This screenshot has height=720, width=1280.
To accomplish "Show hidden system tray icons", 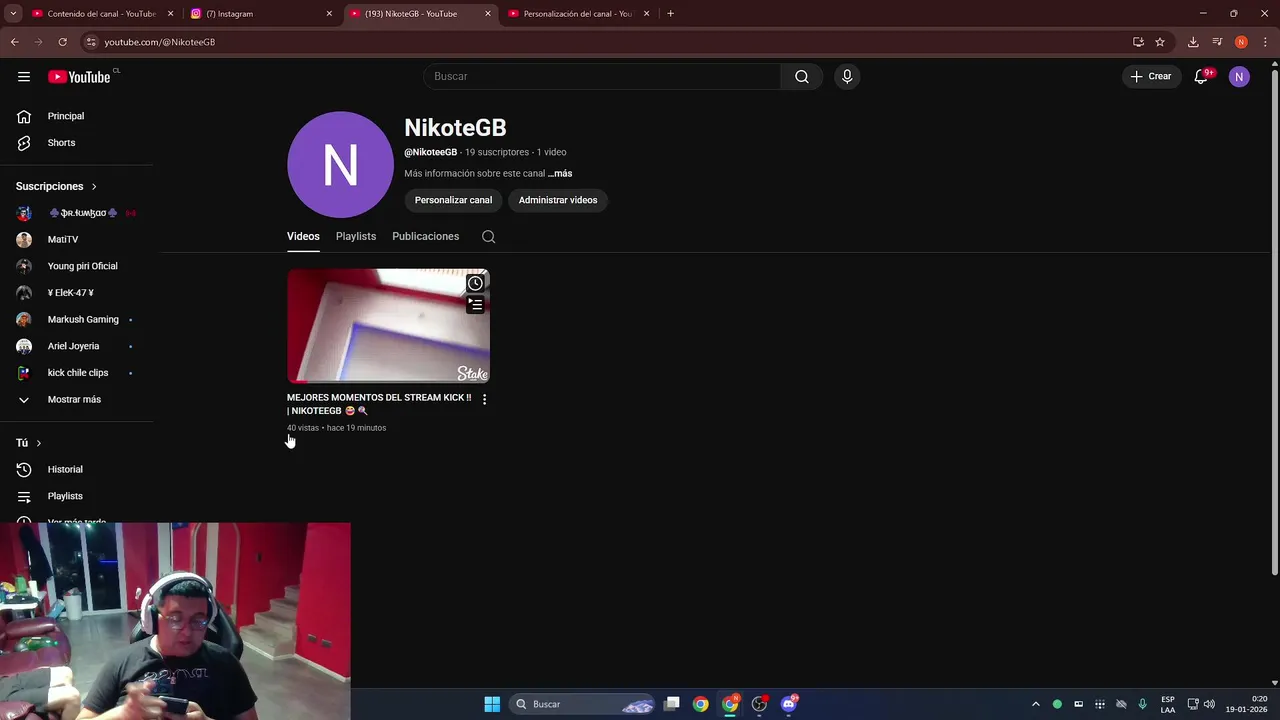I will (1035, 704).
